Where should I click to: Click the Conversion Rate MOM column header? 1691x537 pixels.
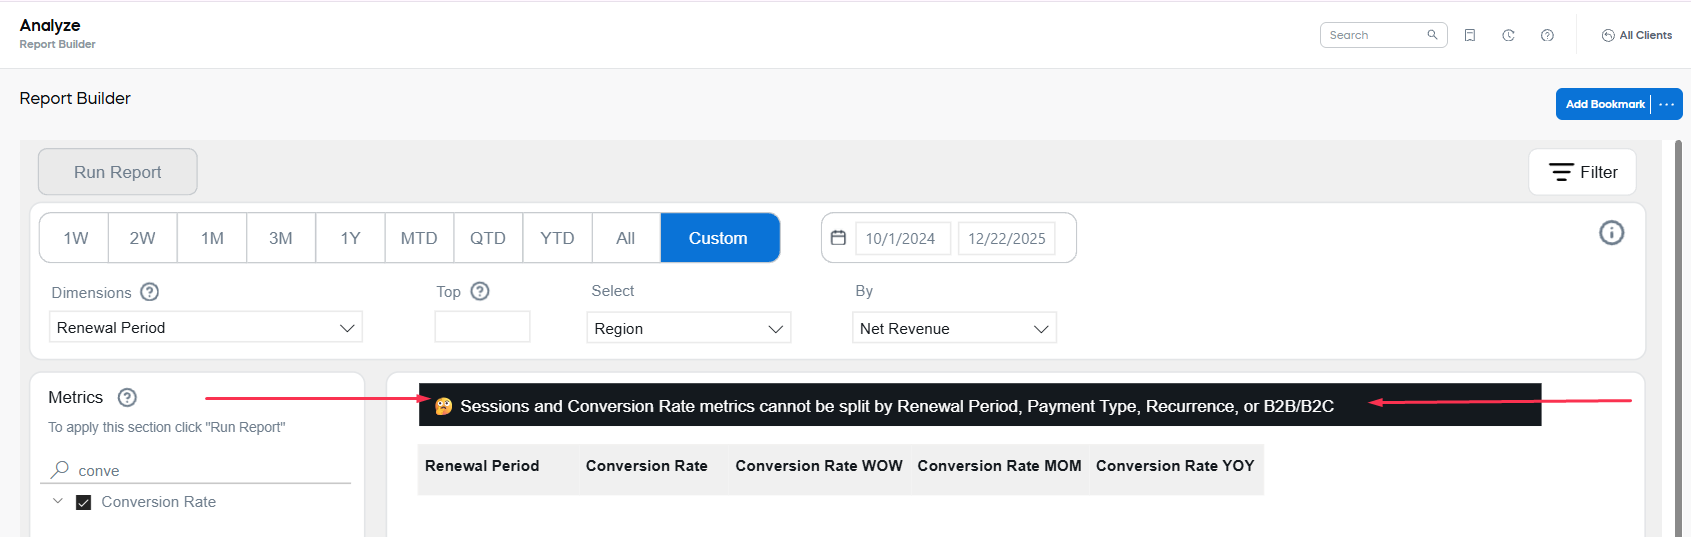pyautogui.click(x=999, y=466)
